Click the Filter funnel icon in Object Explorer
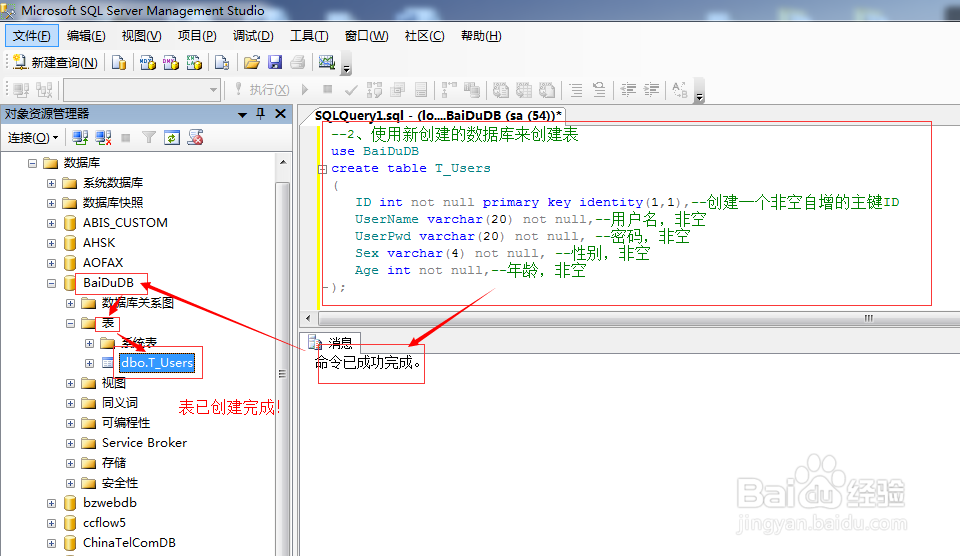Viewport: 960px width, 556px height. pos(149,138)
